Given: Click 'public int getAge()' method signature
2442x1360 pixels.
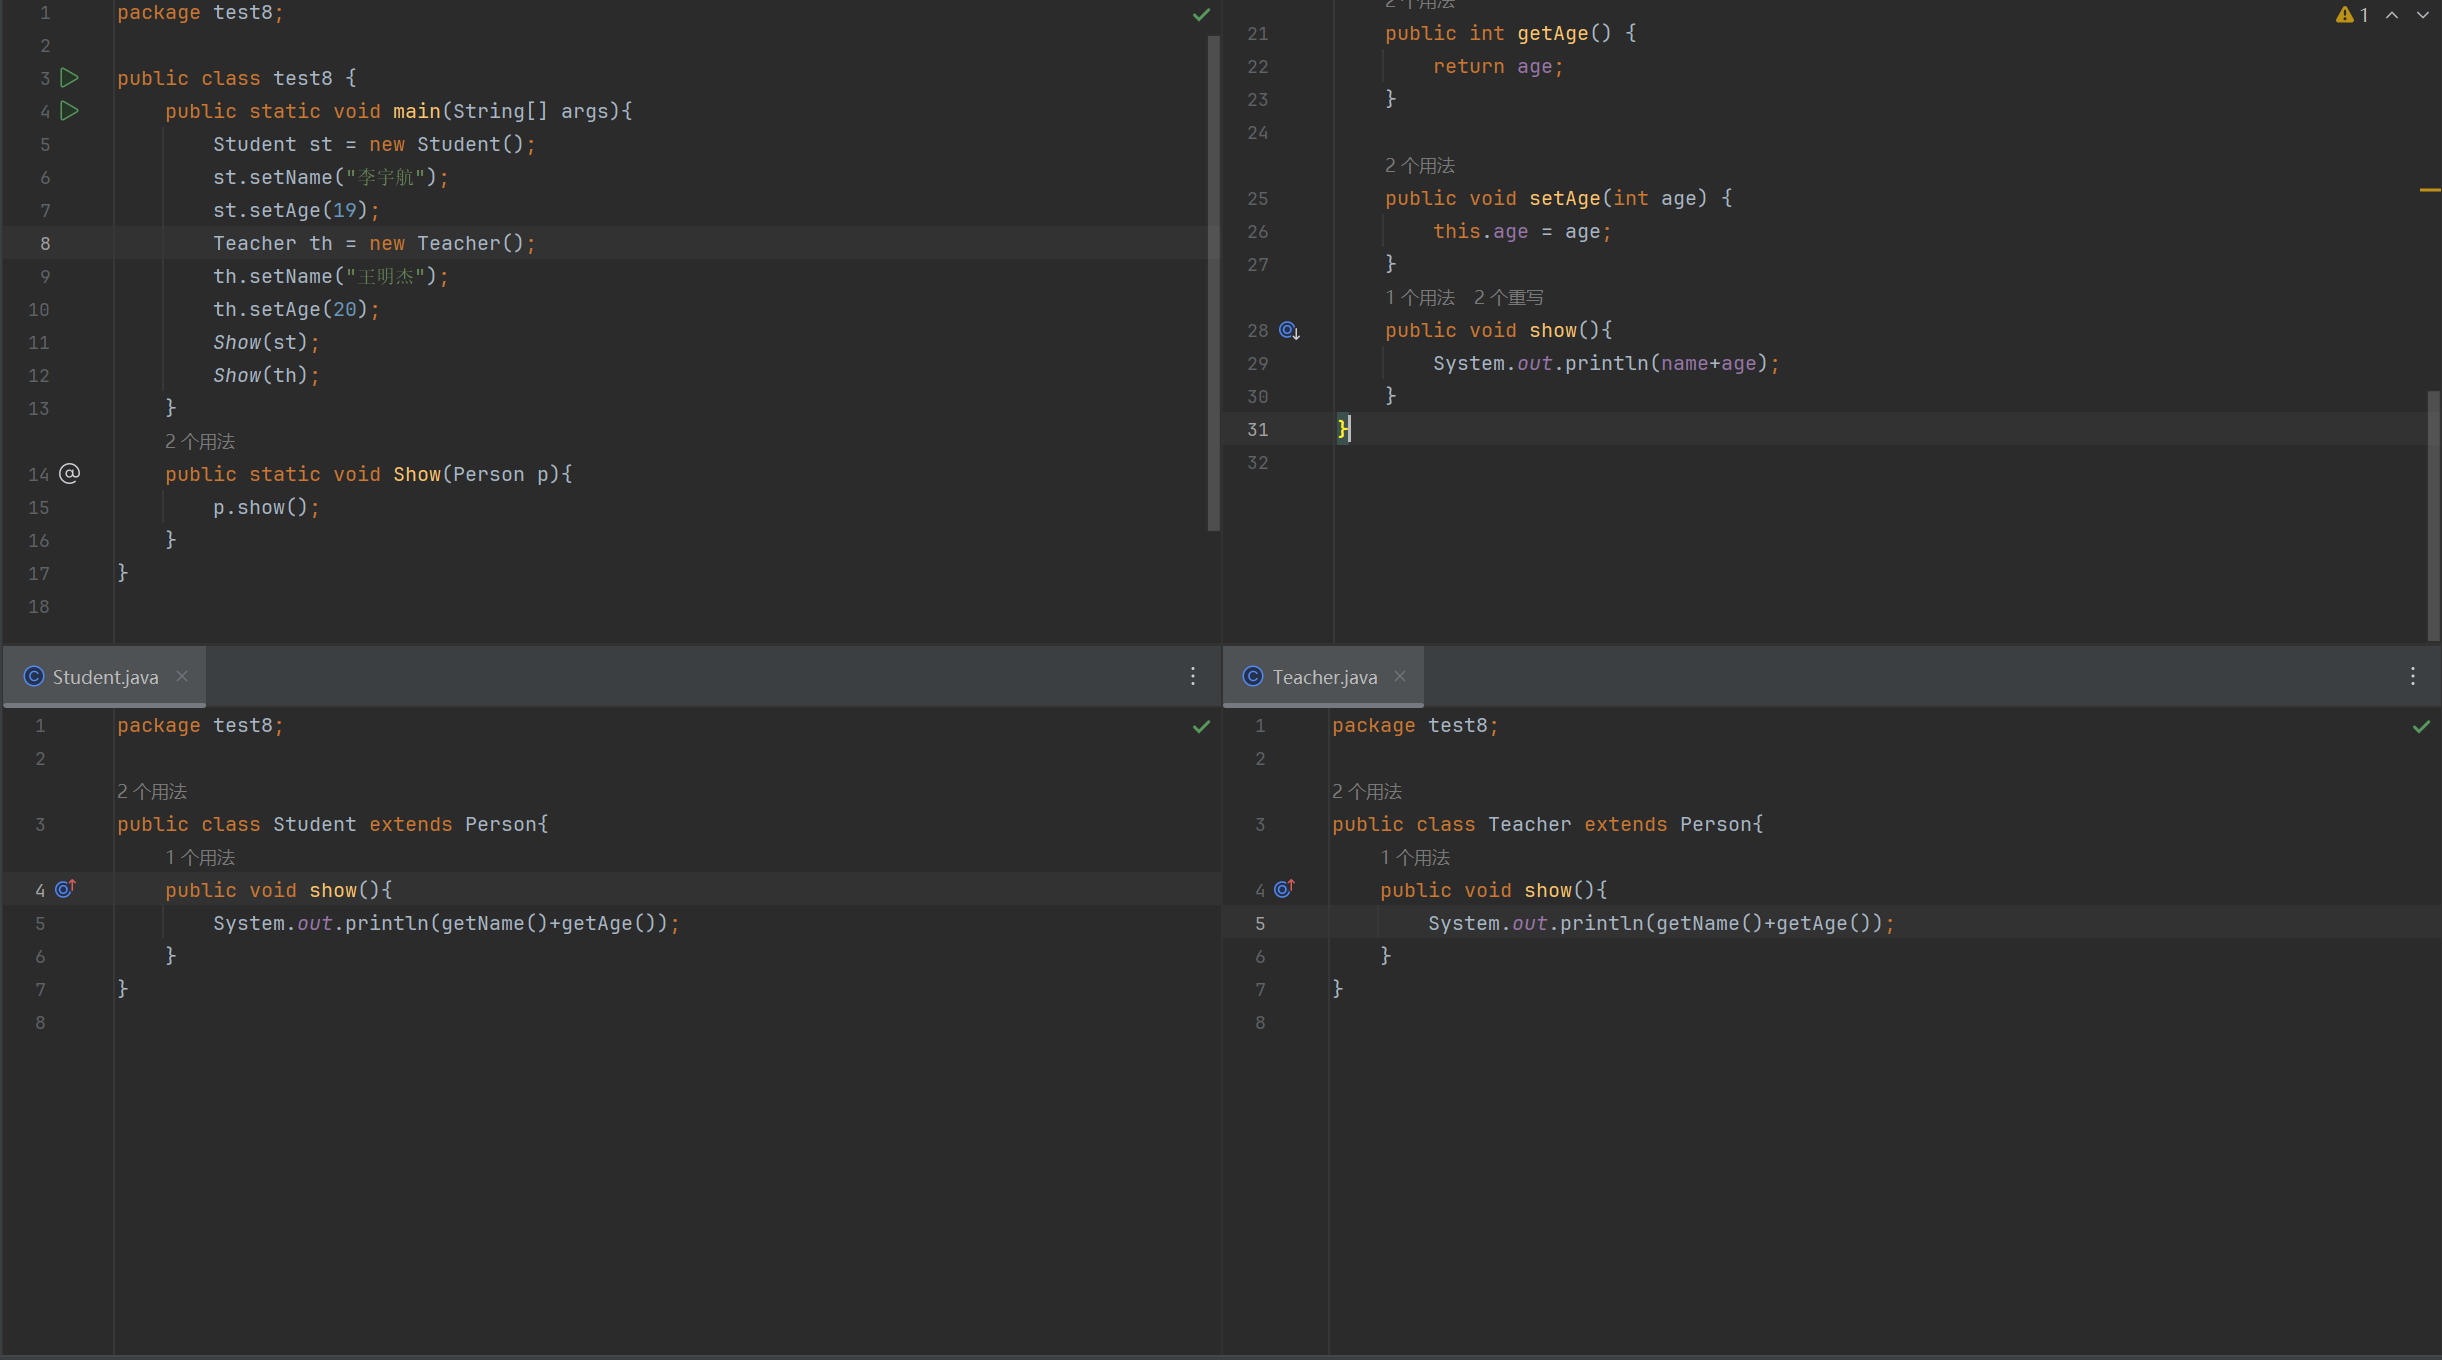Looking at the screenshot, I should click(x=1511, y=33).
